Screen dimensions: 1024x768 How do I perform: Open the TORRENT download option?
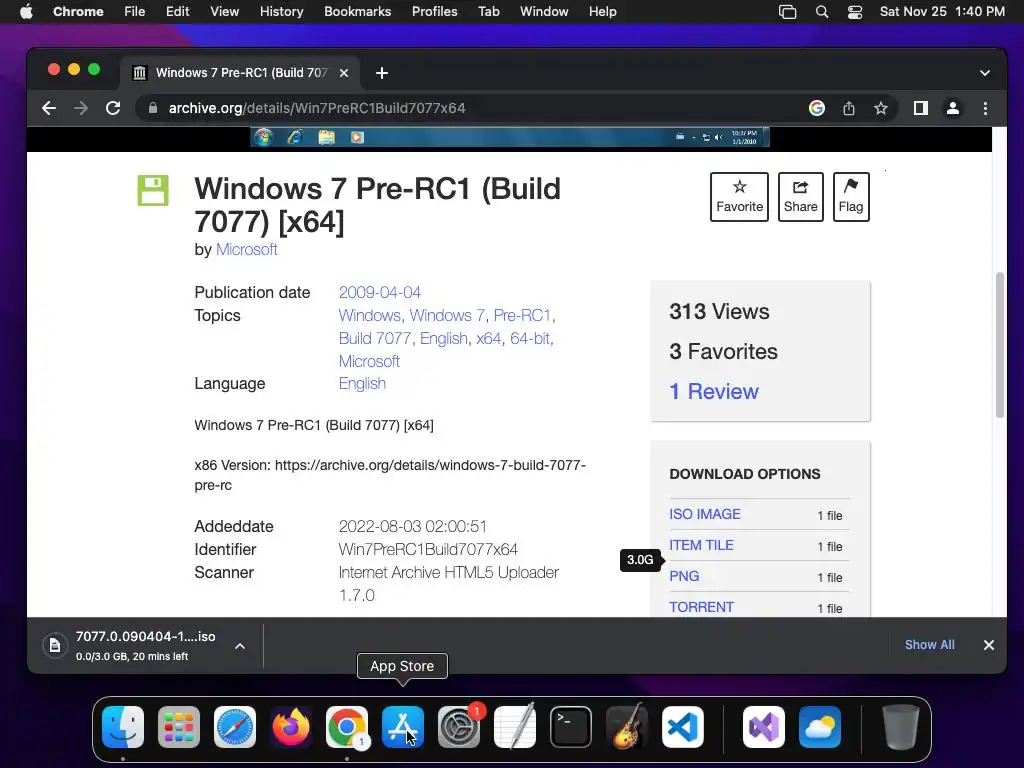[x=701, y=607]
